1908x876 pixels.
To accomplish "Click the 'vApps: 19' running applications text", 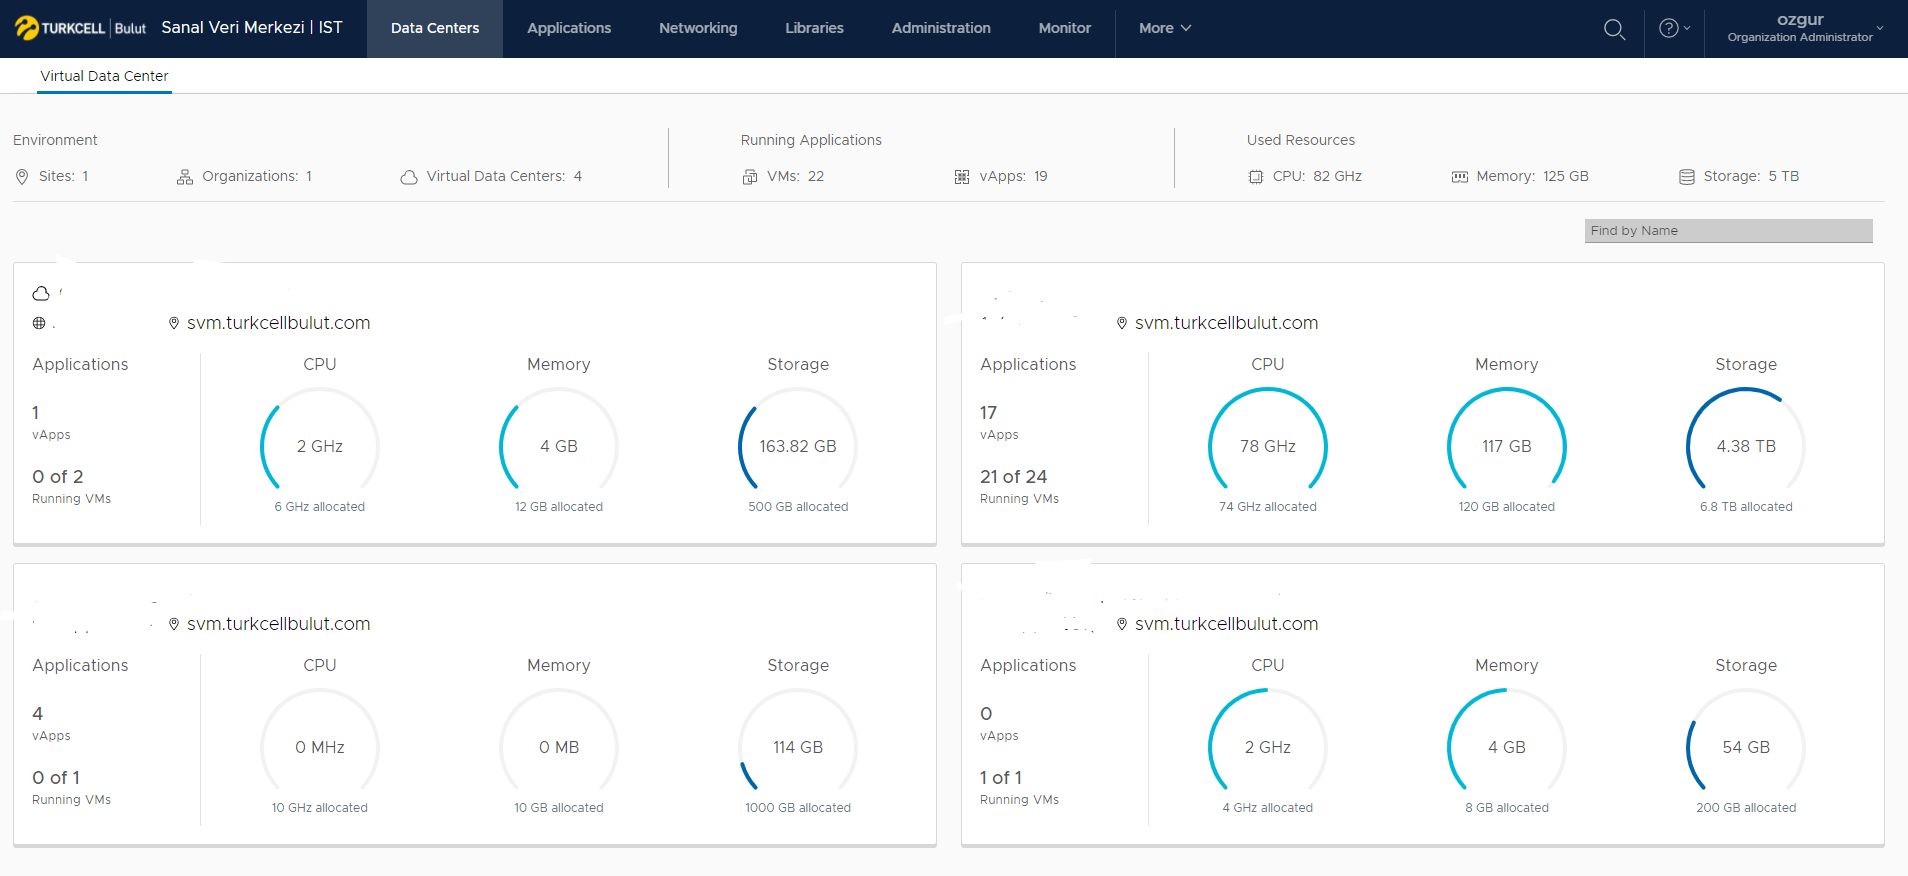I will [x=1013, y=177].
